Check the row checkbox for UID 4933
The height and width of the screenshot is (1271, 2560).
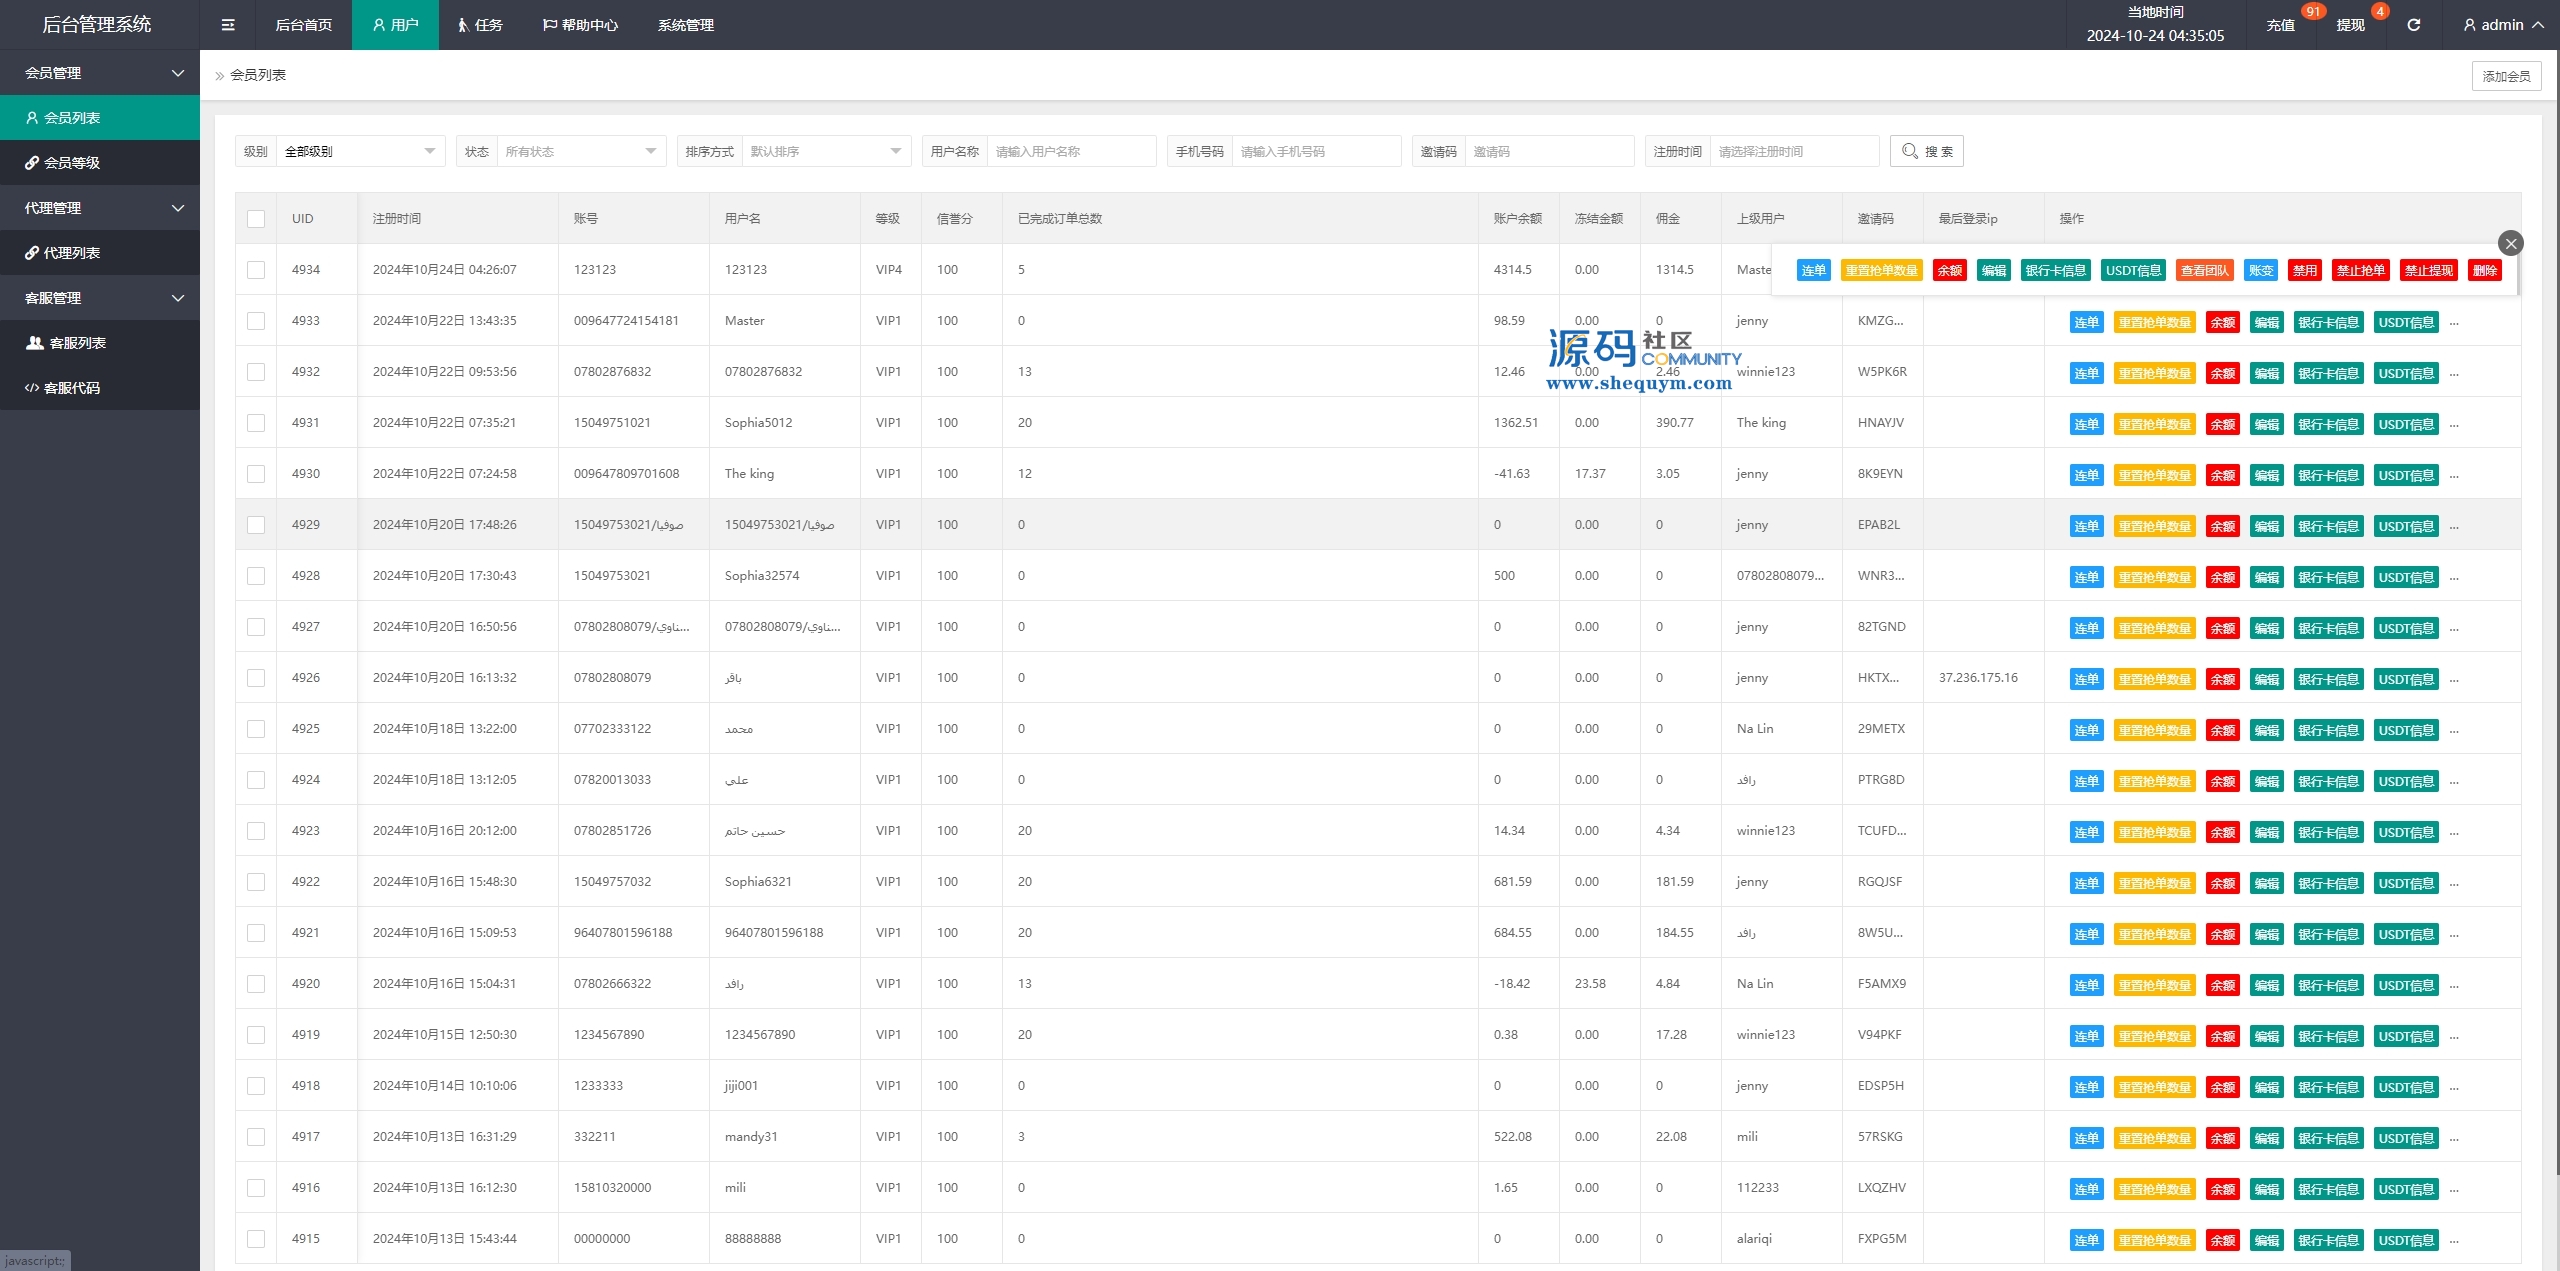pyautogui.click(x=256, y=321)
